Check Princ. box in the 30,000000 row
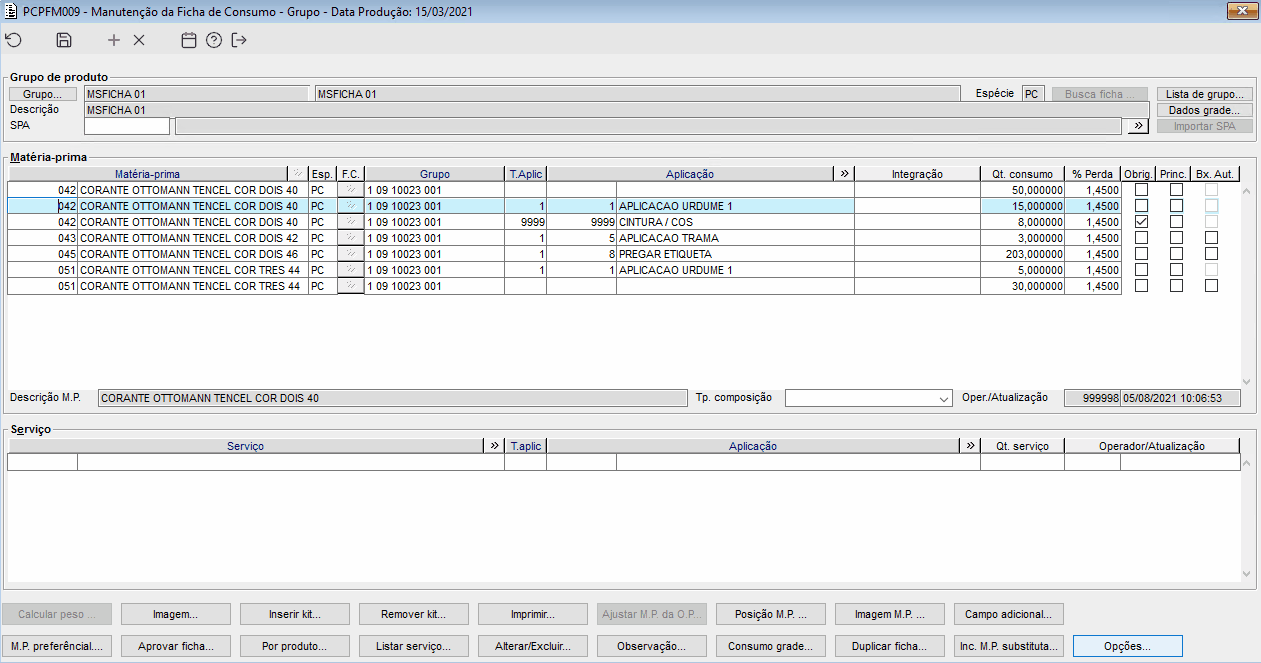This screenshot has height=663, width=1261. tap(1177, 285)
